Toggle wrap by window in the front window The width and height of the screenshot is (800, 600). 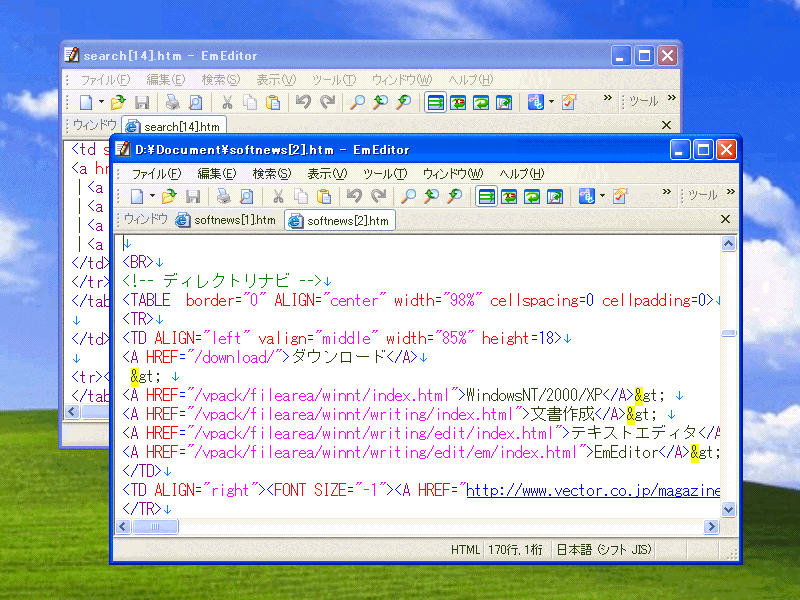point(532,196)
